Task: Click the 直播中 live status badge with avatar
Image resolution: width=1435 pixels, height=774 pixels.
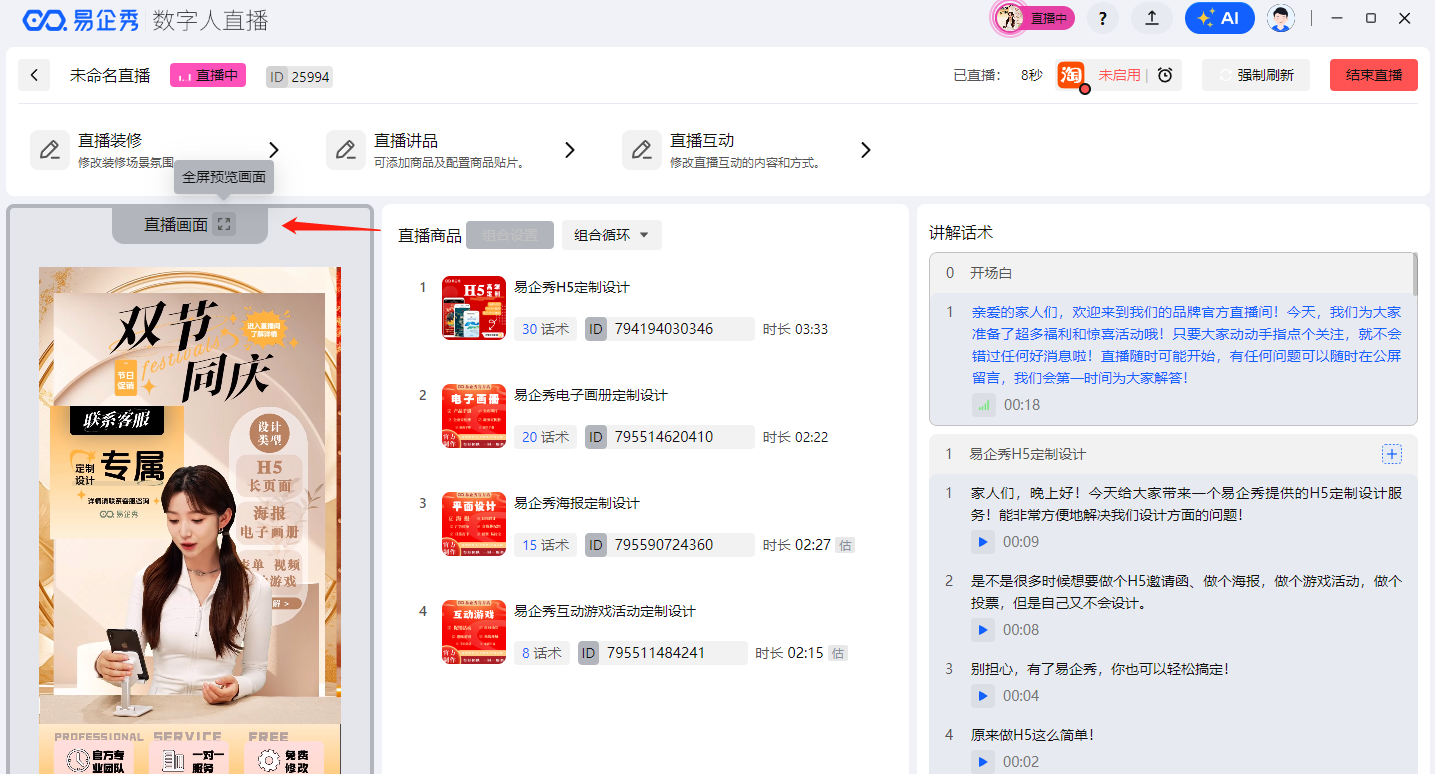Action: [x=1033, y=18]
